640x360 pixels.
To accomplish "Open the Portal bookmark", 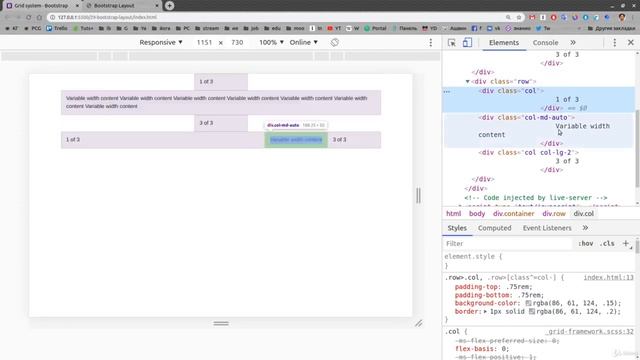I will click(375, 28).
